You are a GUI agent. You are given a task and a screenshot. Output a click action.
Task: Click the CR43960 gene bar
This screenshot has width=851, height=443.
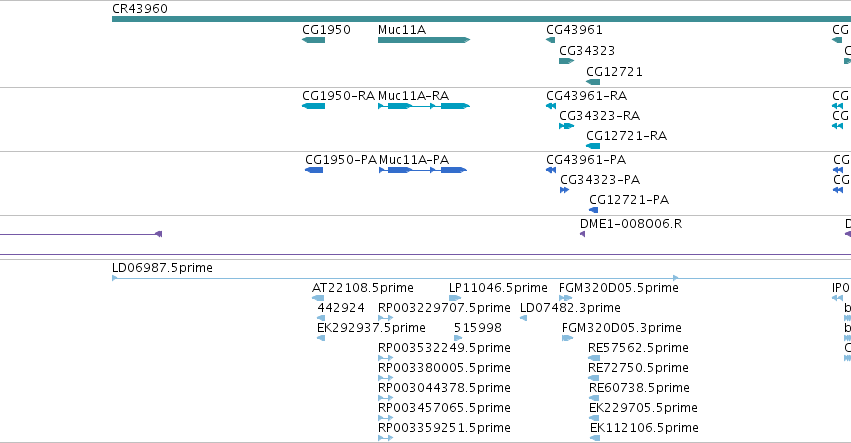pyautogui.click(x=481, y=19)
